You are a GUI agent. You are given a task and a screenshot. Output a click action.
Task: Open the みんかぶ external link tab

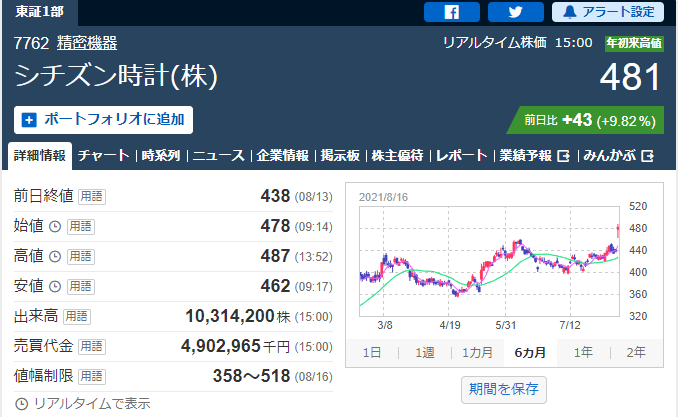point(618,155)
